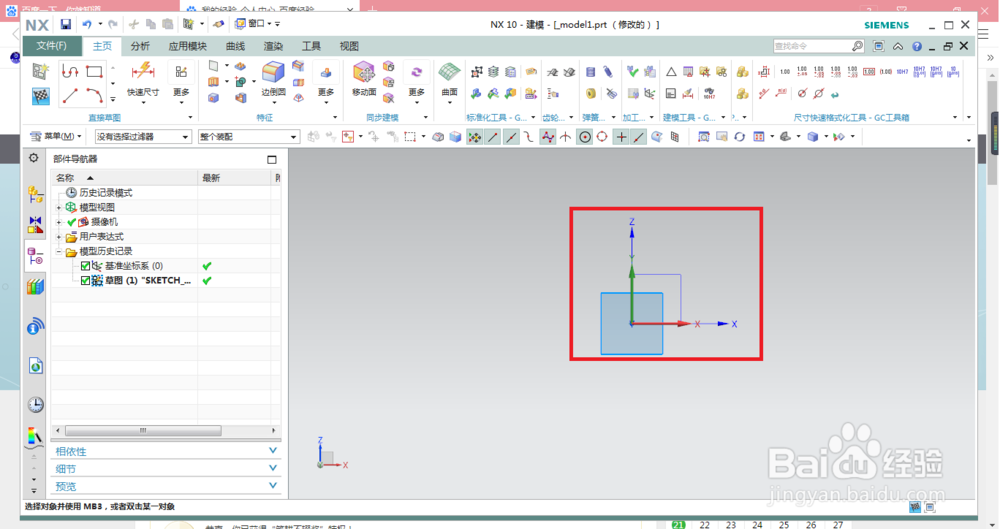Open the system materials palette sidebar icon
This screenshot has width=1000, height=529.
tap(35, 437)
